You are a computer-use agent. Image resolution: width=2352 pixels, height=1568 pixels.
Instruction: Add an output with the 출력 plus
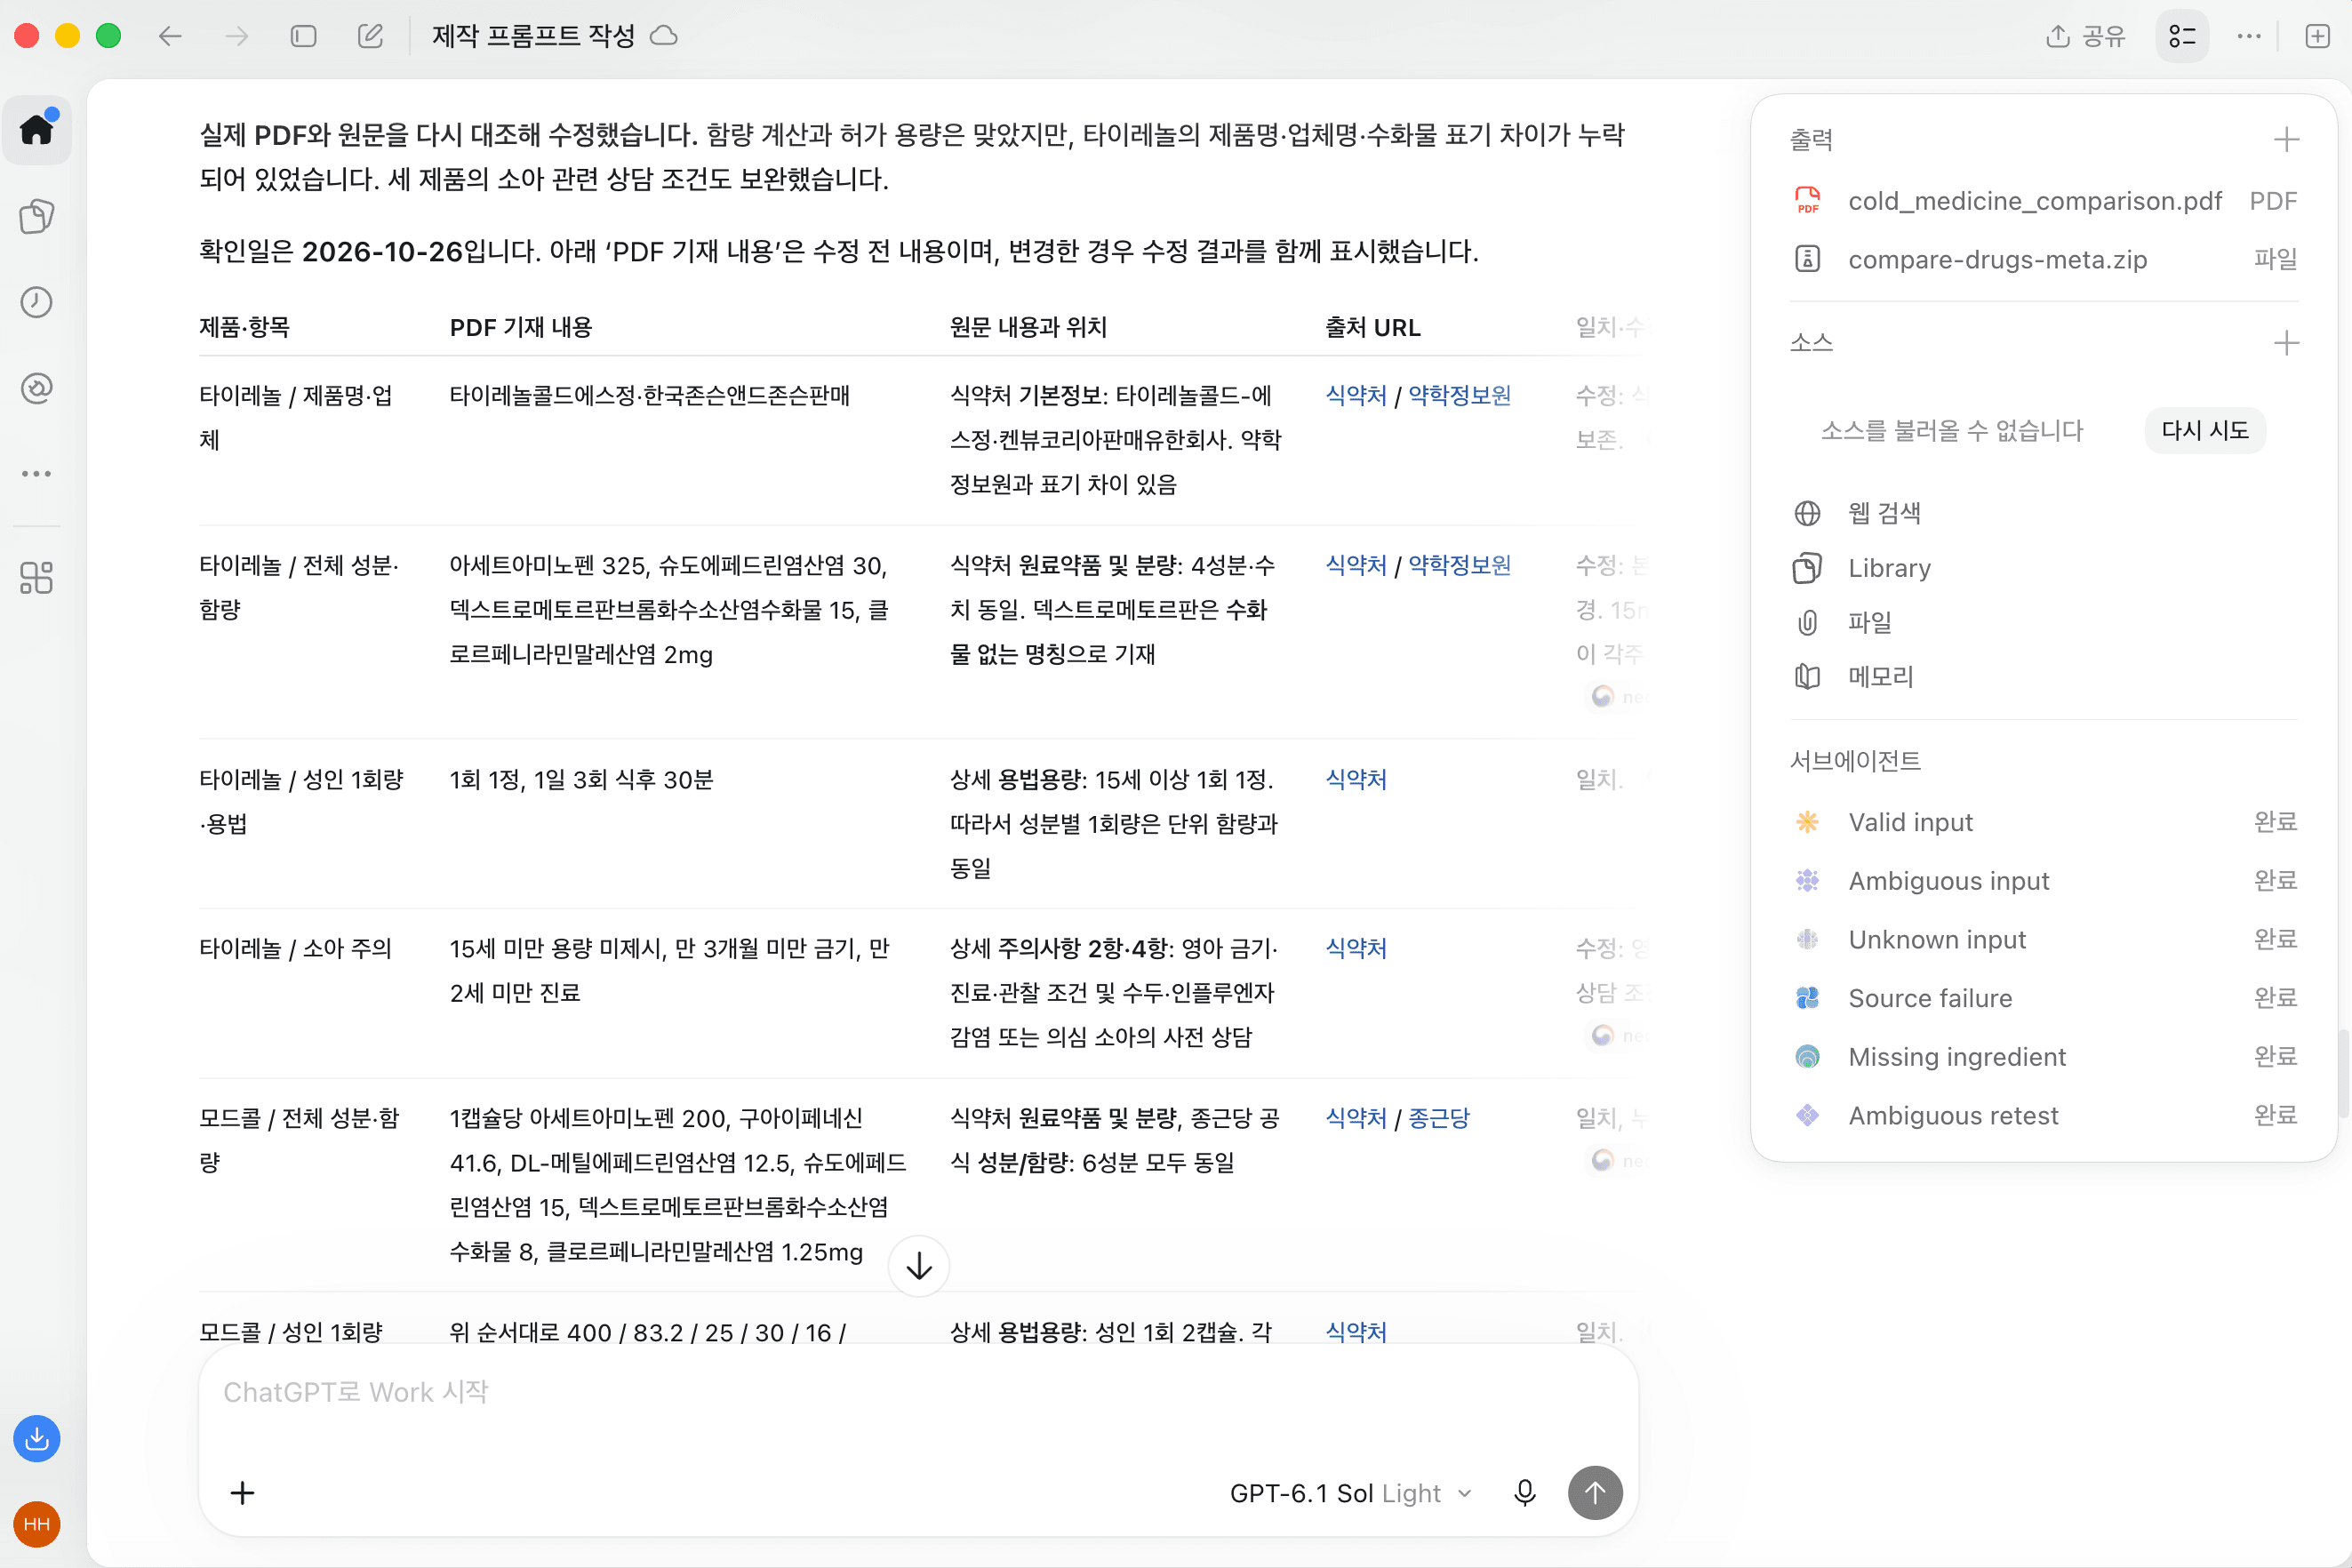pos(2286,139)
